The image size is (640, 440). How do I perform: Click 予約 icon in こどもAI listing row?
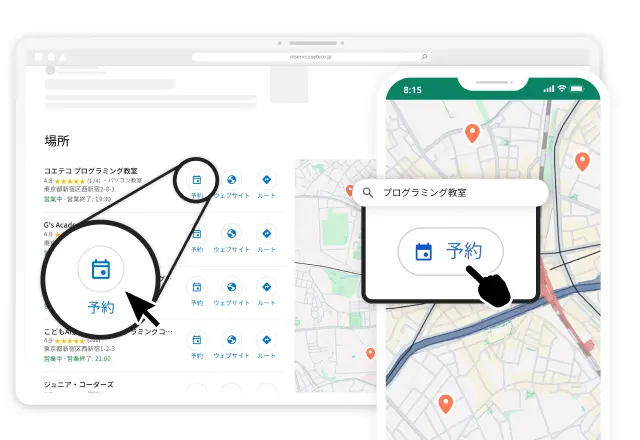197,340
